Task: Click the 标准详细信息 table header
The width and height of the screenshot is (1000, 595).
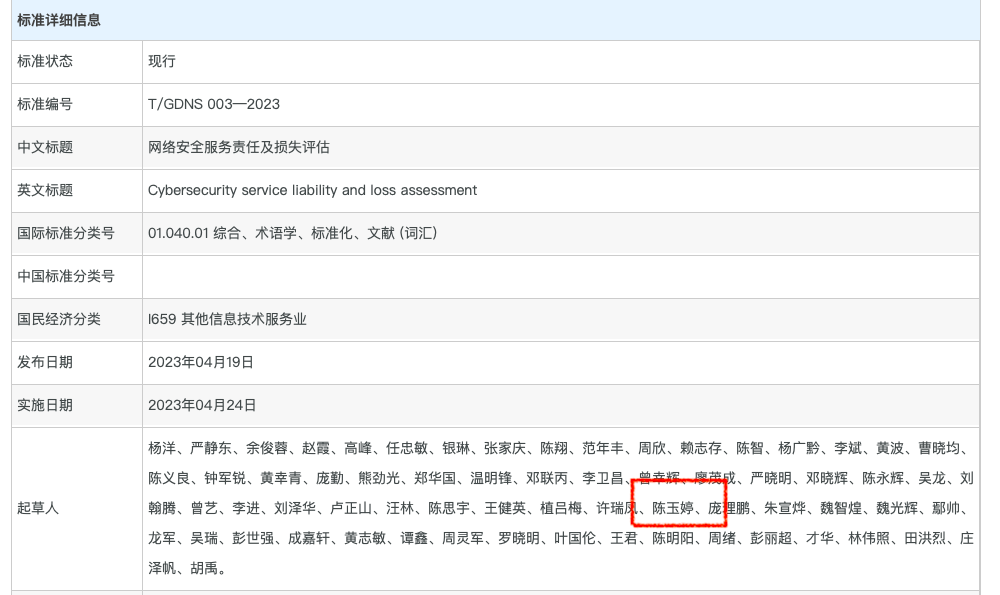Action: pyautogui.click(x=59, y=20)
